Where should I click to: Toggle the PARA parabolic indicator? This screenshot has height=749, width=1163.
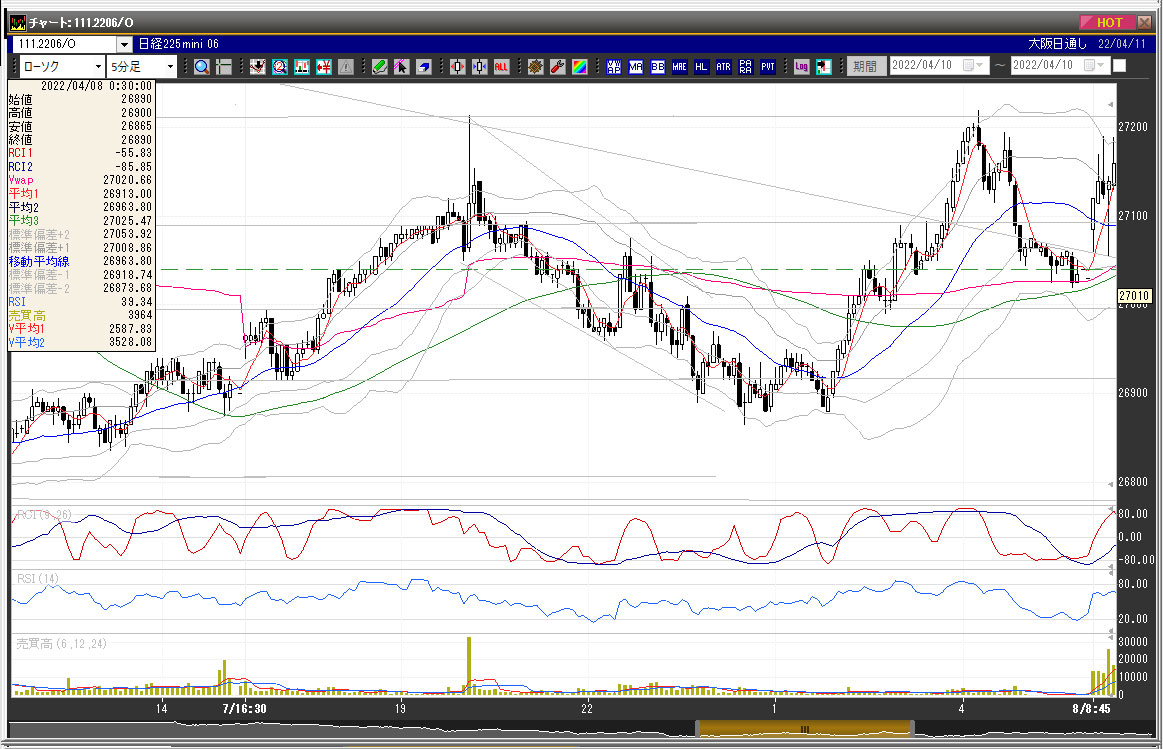(x=745, y=67)
